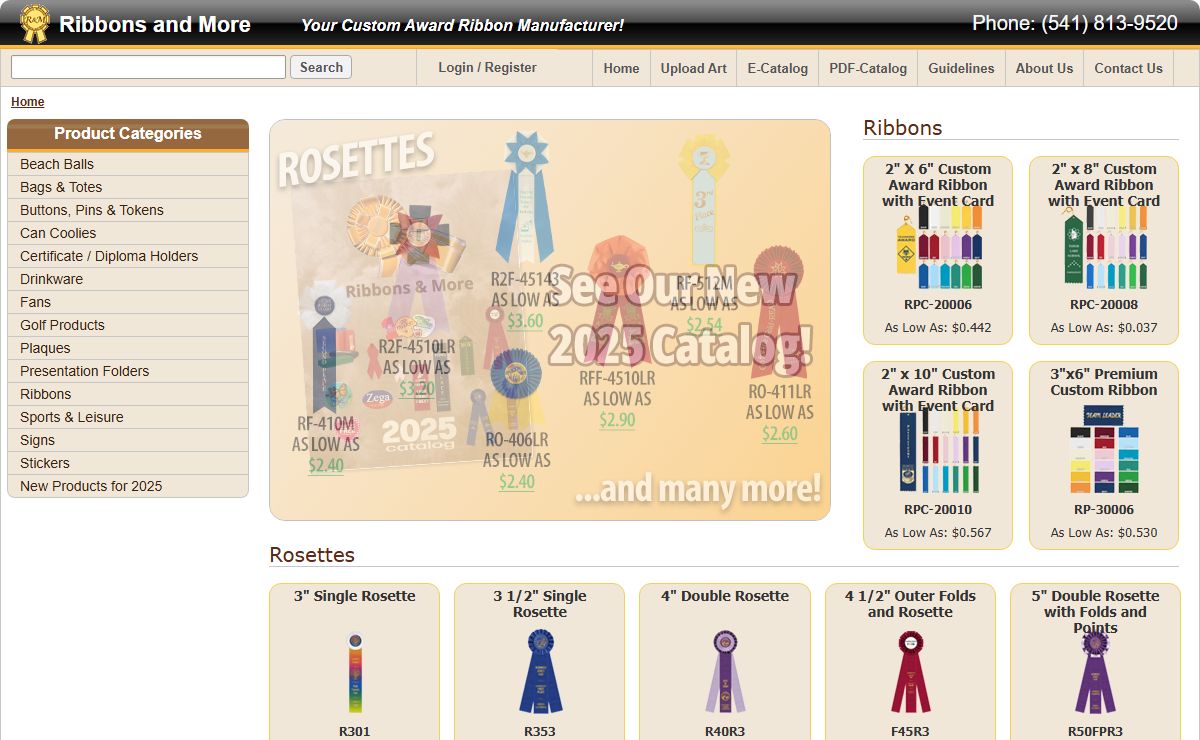
Task: Click the Product Categories sidebar header
Action: point(128,134)
